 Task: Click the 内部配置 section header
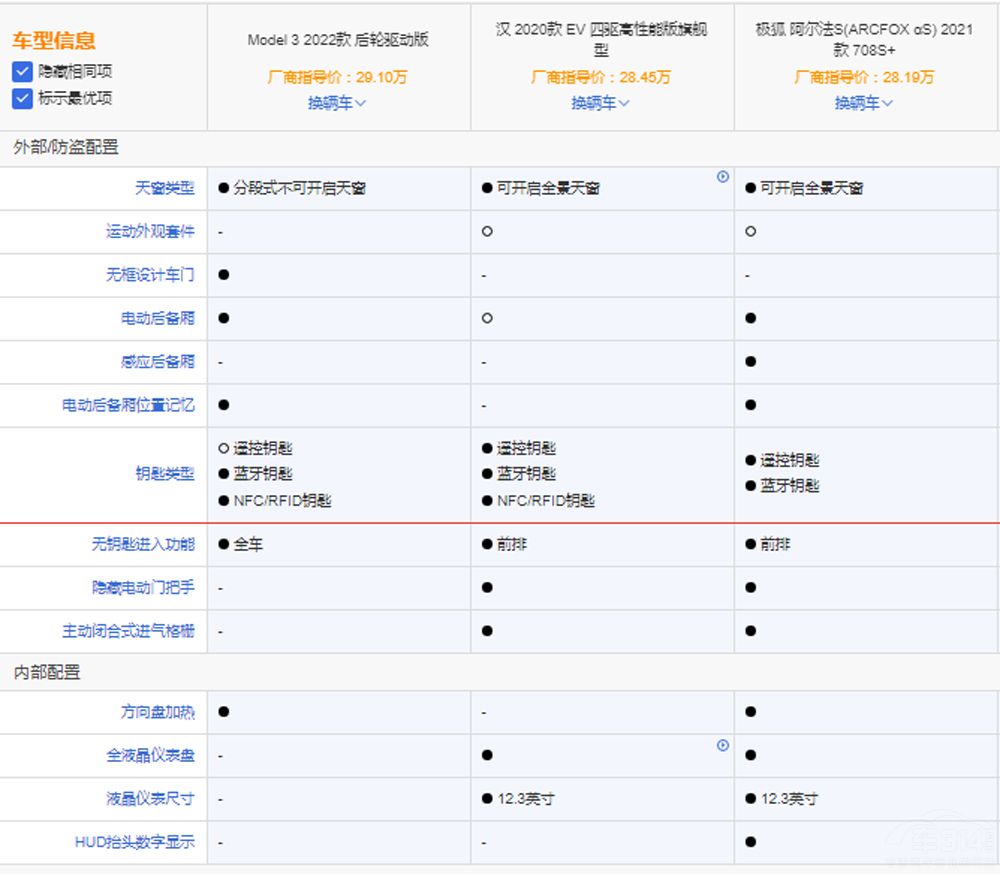(47, 672)
